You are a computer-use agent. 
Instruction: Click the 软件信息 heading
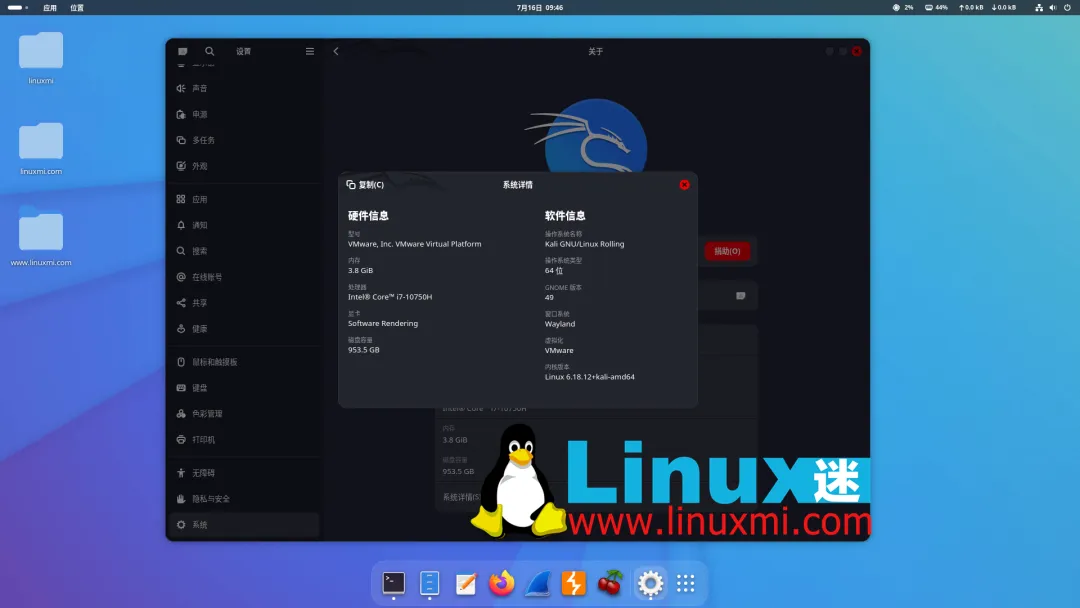click(565, 216)
